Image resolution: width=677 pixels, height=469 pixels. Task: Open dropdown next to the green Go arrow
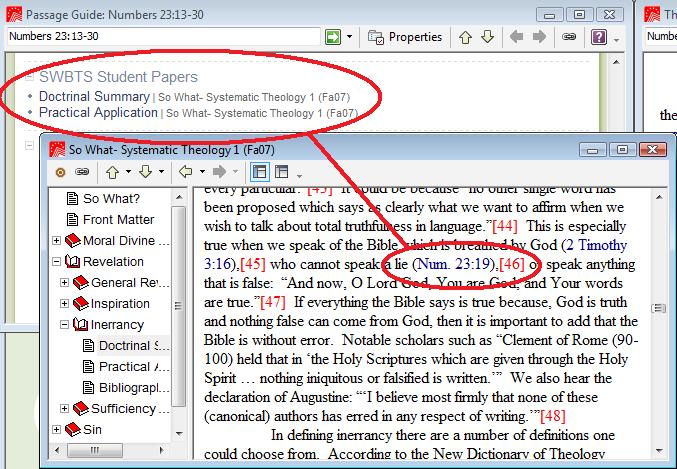[x=350, y=37]
